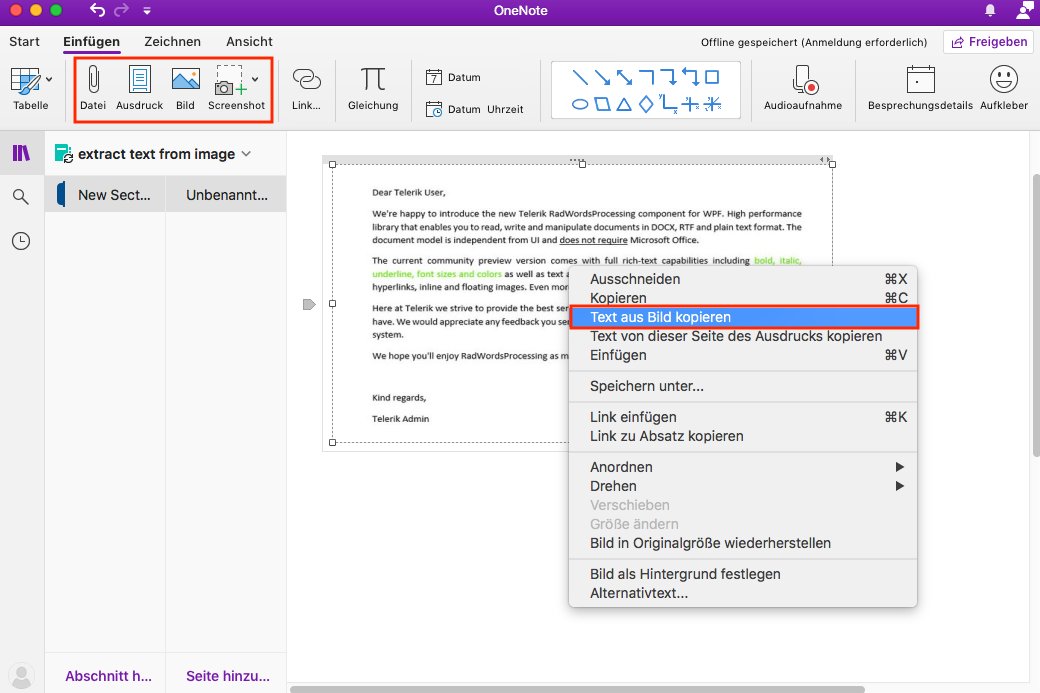Select the single arrow shape
This screenshot has width=1040, height=693.
tap(602, 77)
